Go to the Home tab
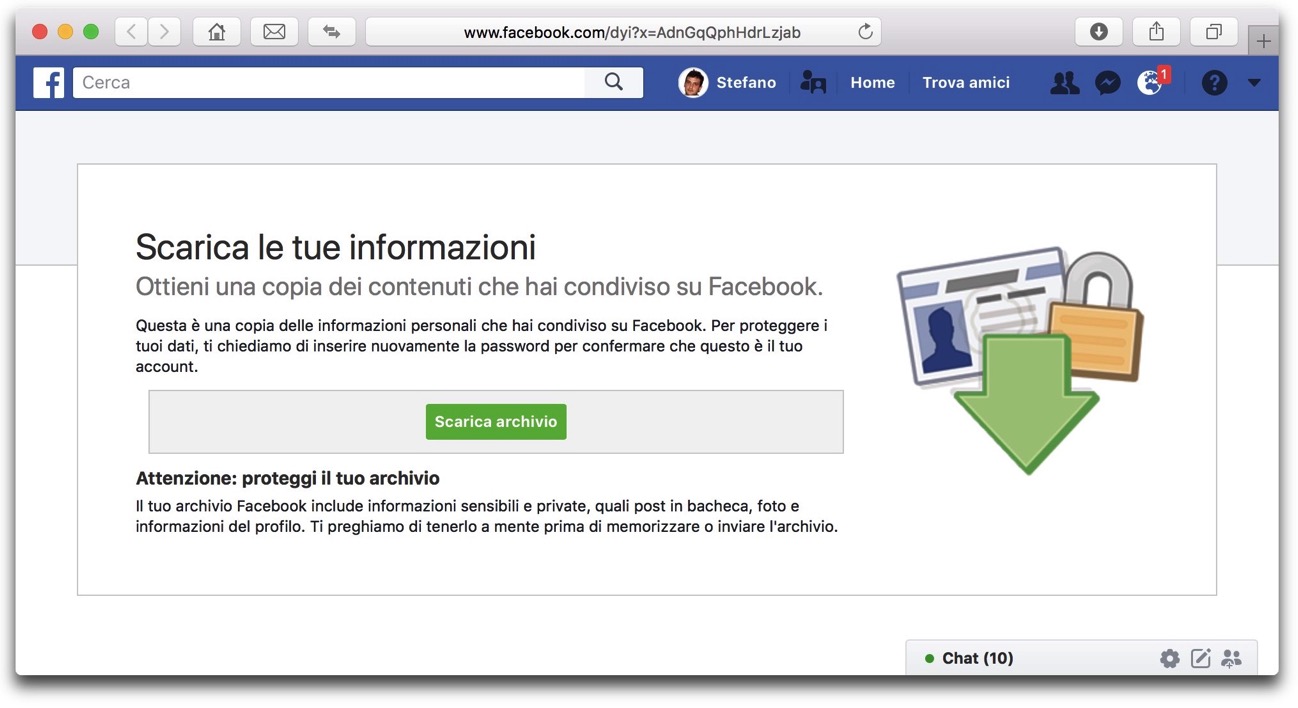Viewport: 1298px width, 708px height. [872, 83]
